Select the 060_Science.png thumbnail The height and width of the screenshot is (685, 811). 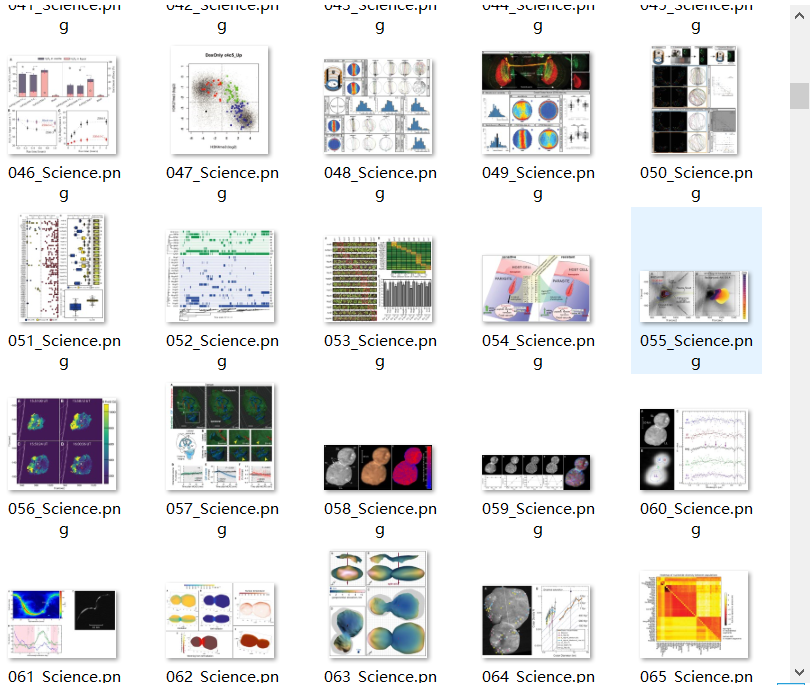(x=694, y=449)
